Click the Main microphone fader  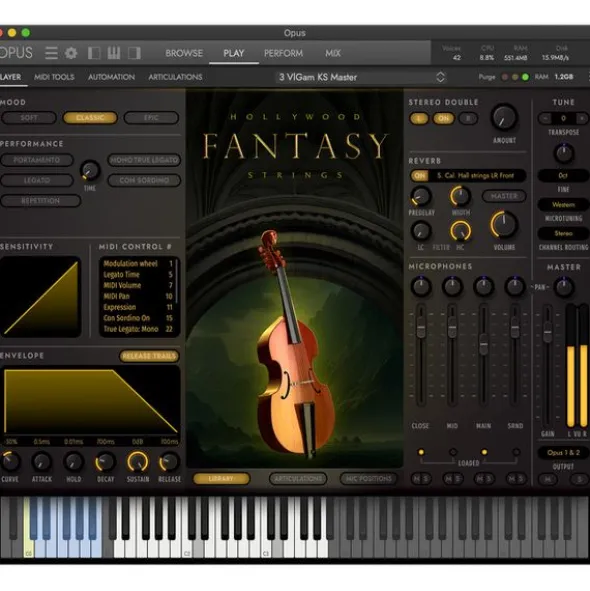point(483,345)
